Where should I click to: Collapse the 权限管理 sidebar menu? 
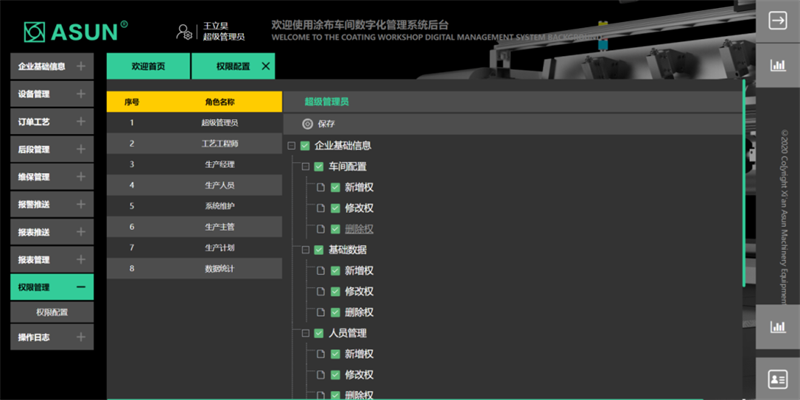pos(81,287)
